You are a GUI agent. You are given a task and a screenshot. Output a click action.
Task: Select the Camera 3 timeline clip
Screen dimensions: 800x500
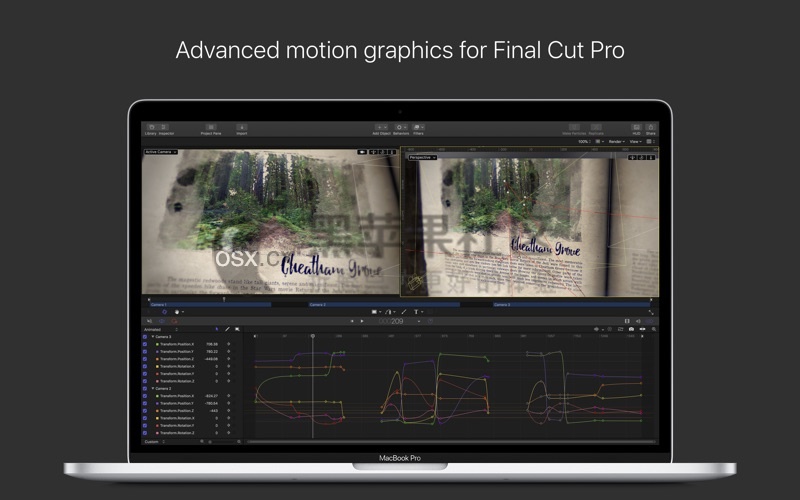572,305
